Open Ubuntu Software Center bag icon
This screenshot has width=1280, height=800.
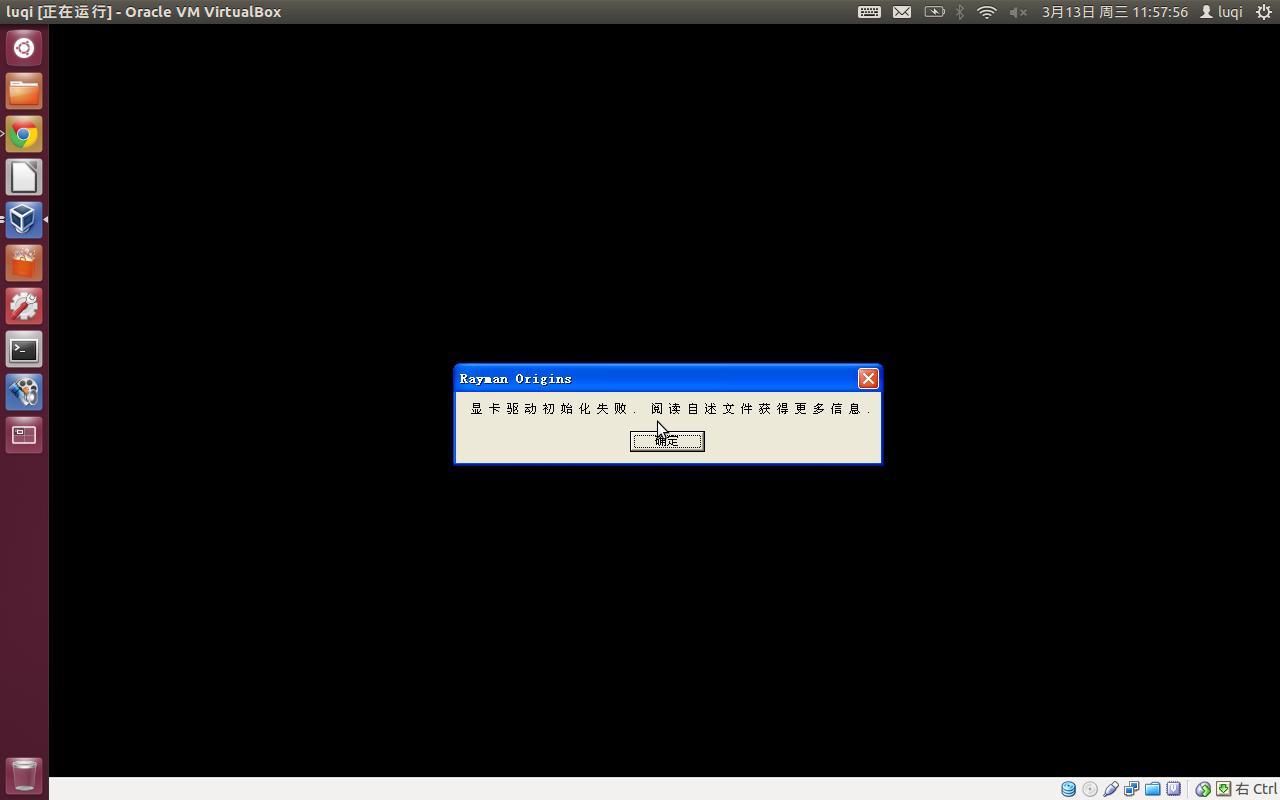coord(24,263)
